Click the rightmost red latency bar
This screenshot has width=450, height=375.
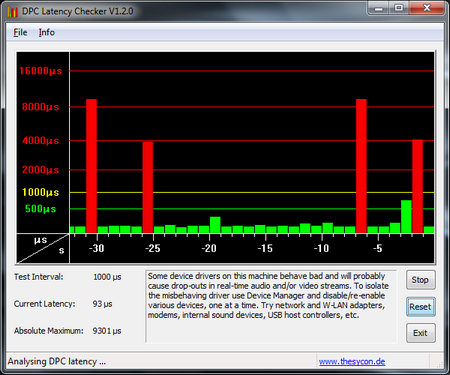(418, 186)
